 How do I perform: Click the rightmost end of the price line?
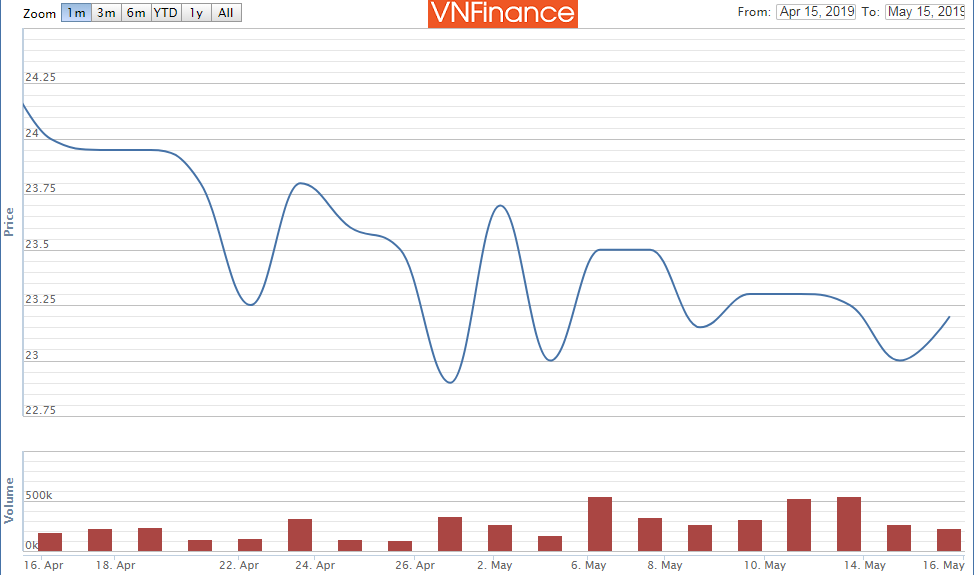[x=948, y=317]
